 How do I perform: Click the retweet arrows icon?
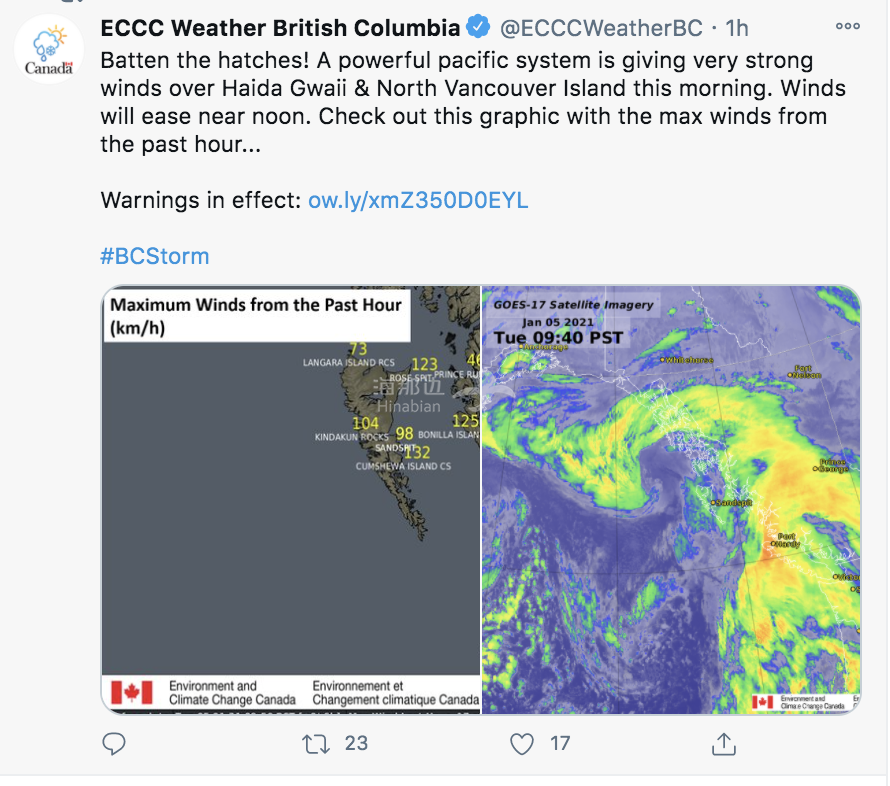(316, 744)
